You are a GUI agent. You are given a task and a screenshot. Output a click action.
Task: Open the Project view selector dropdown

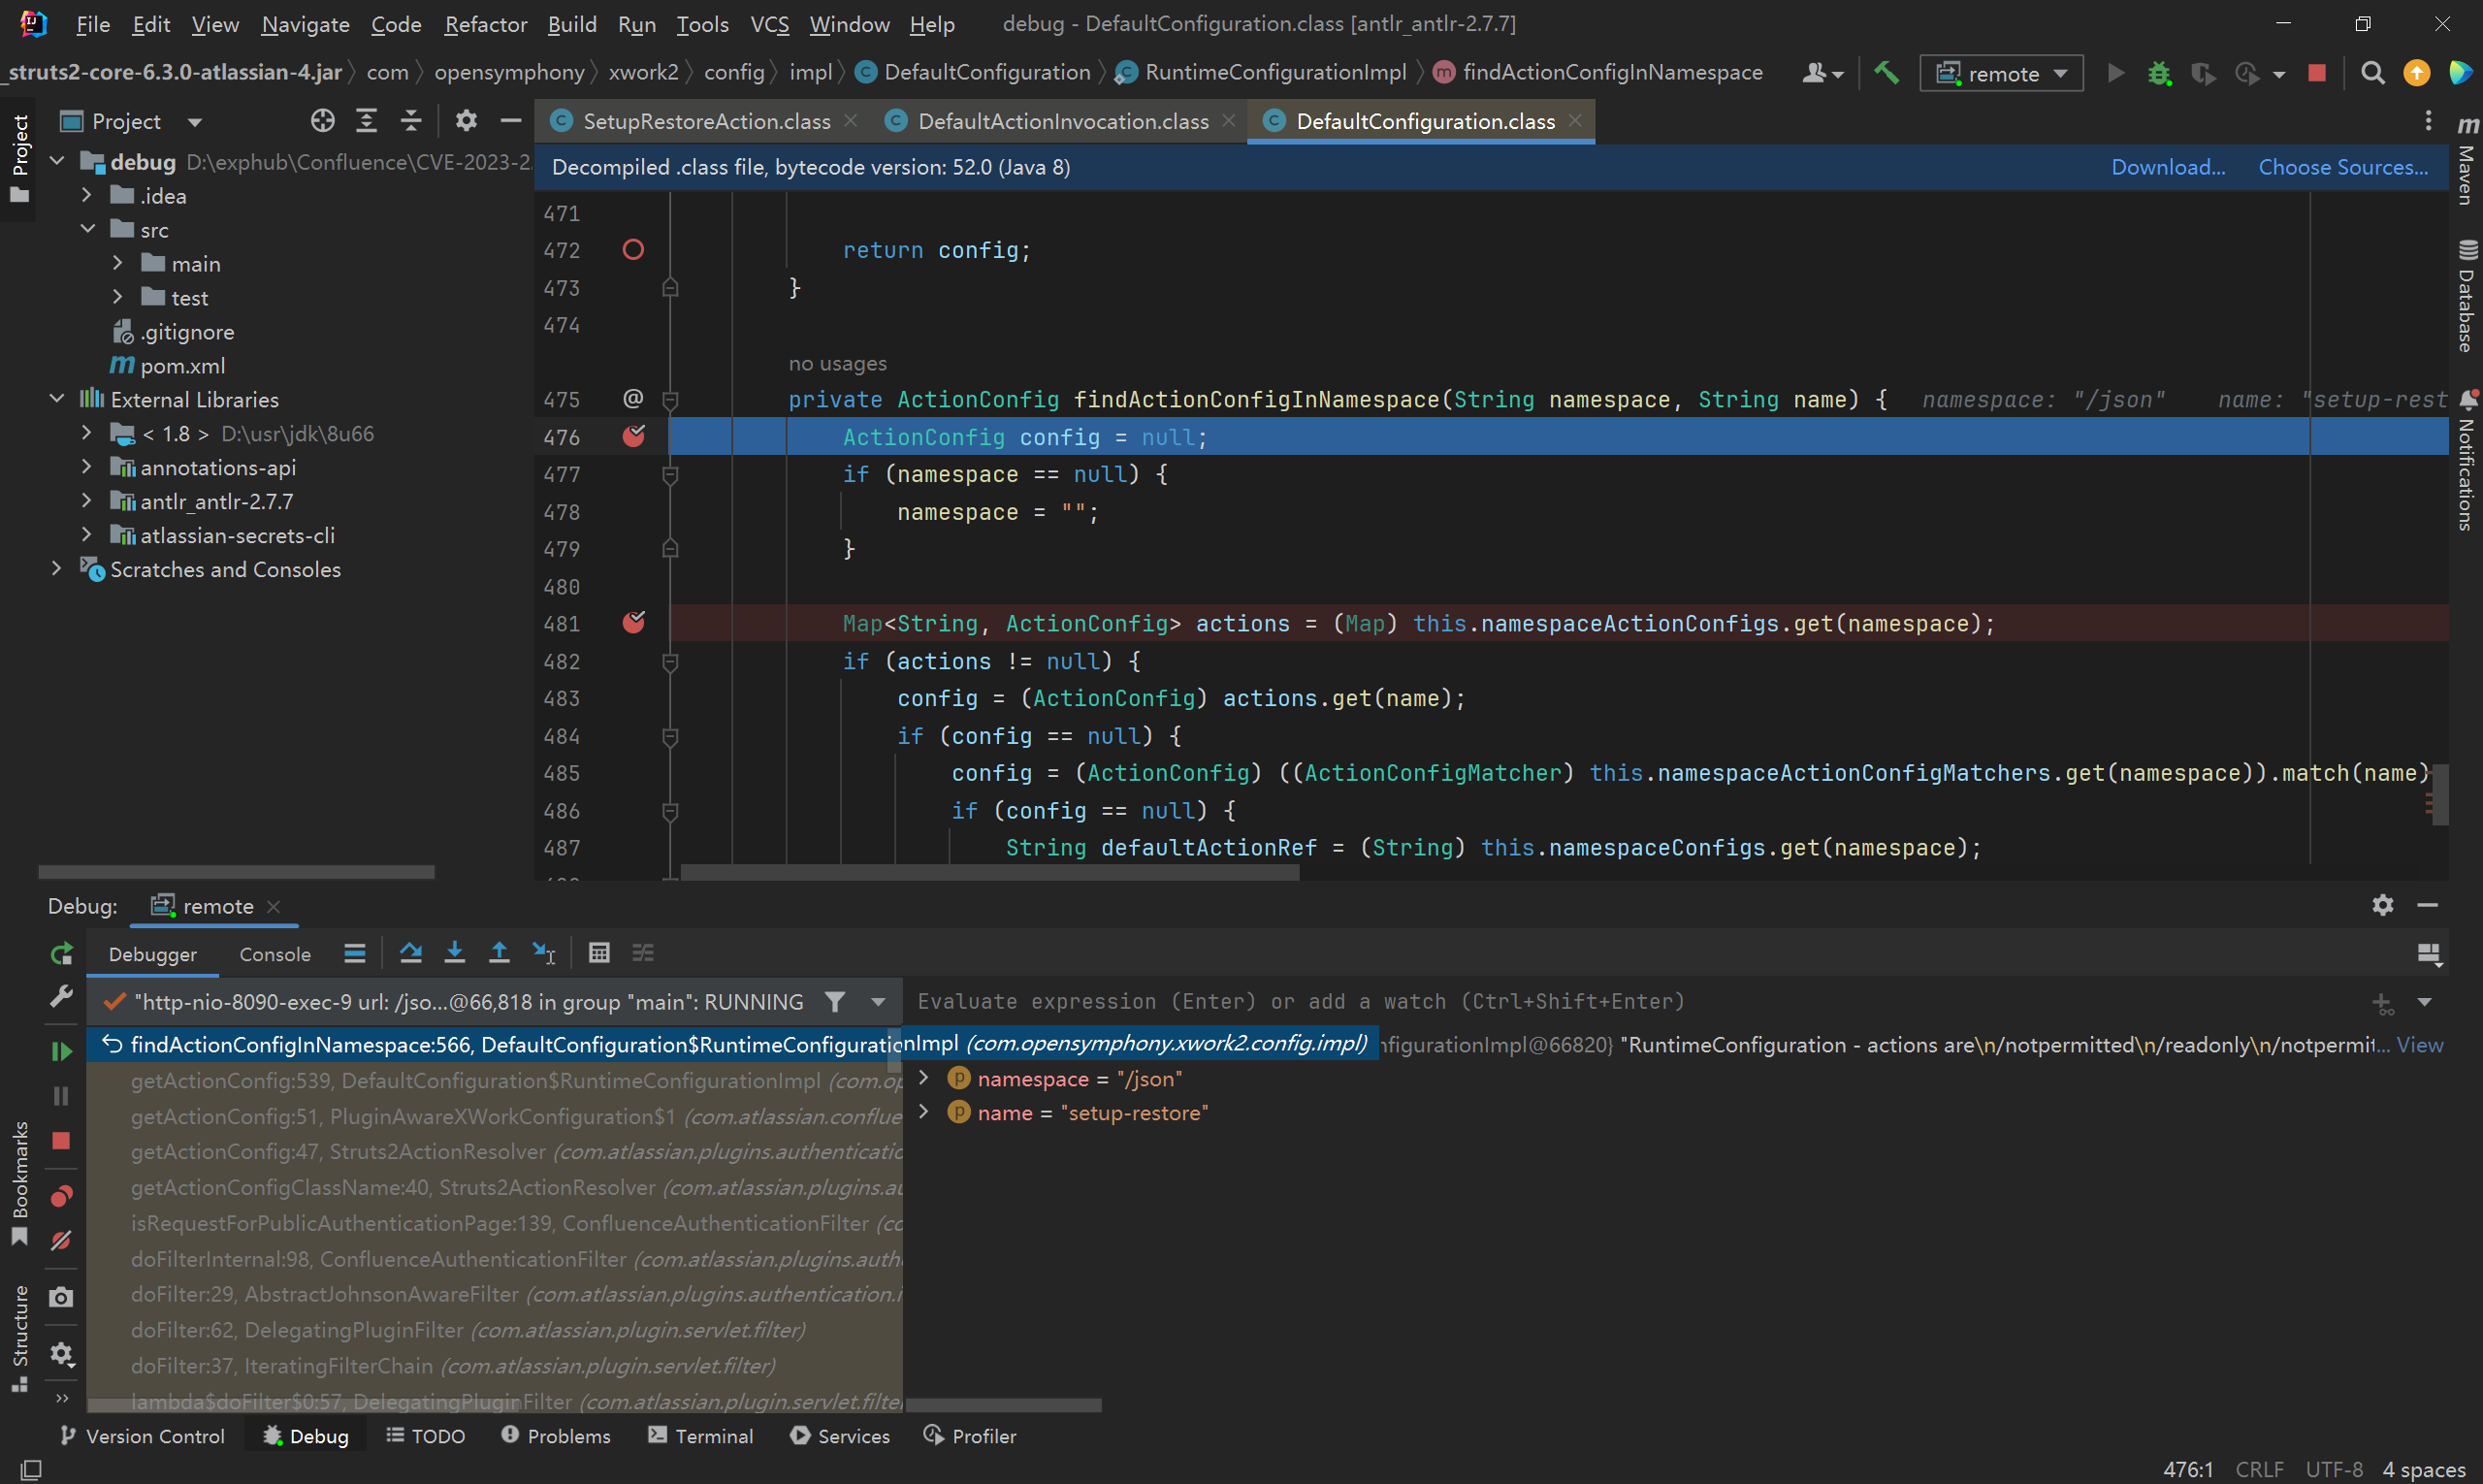tap(194, 122)
